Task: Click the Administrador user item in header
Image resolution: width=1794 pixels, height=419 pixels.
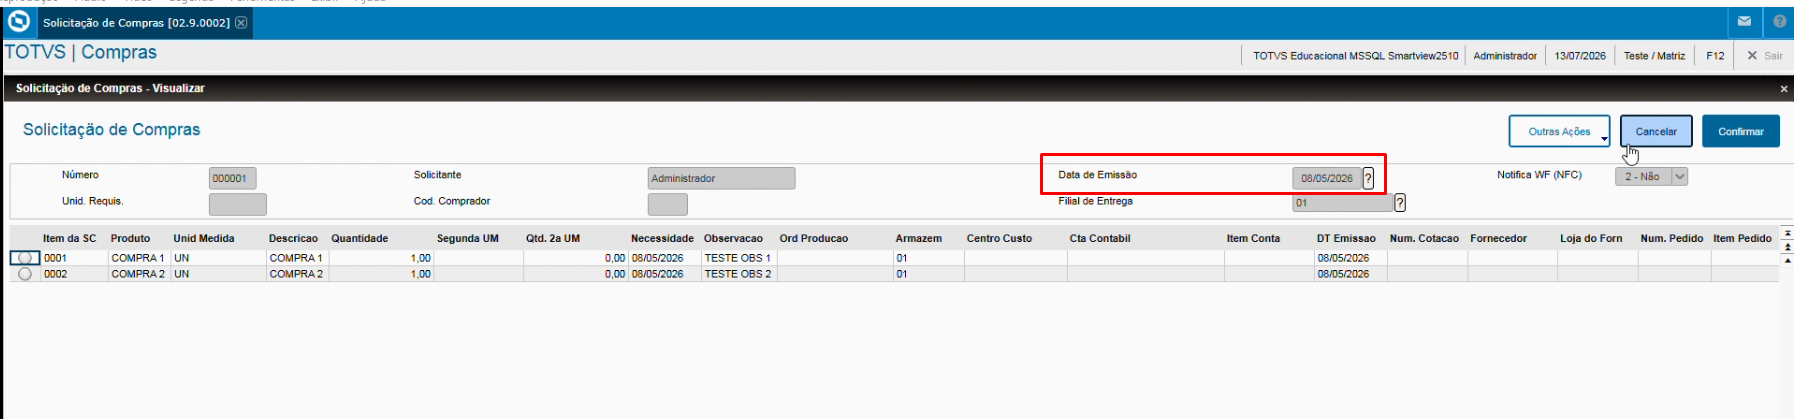Action: [1505, 56]
